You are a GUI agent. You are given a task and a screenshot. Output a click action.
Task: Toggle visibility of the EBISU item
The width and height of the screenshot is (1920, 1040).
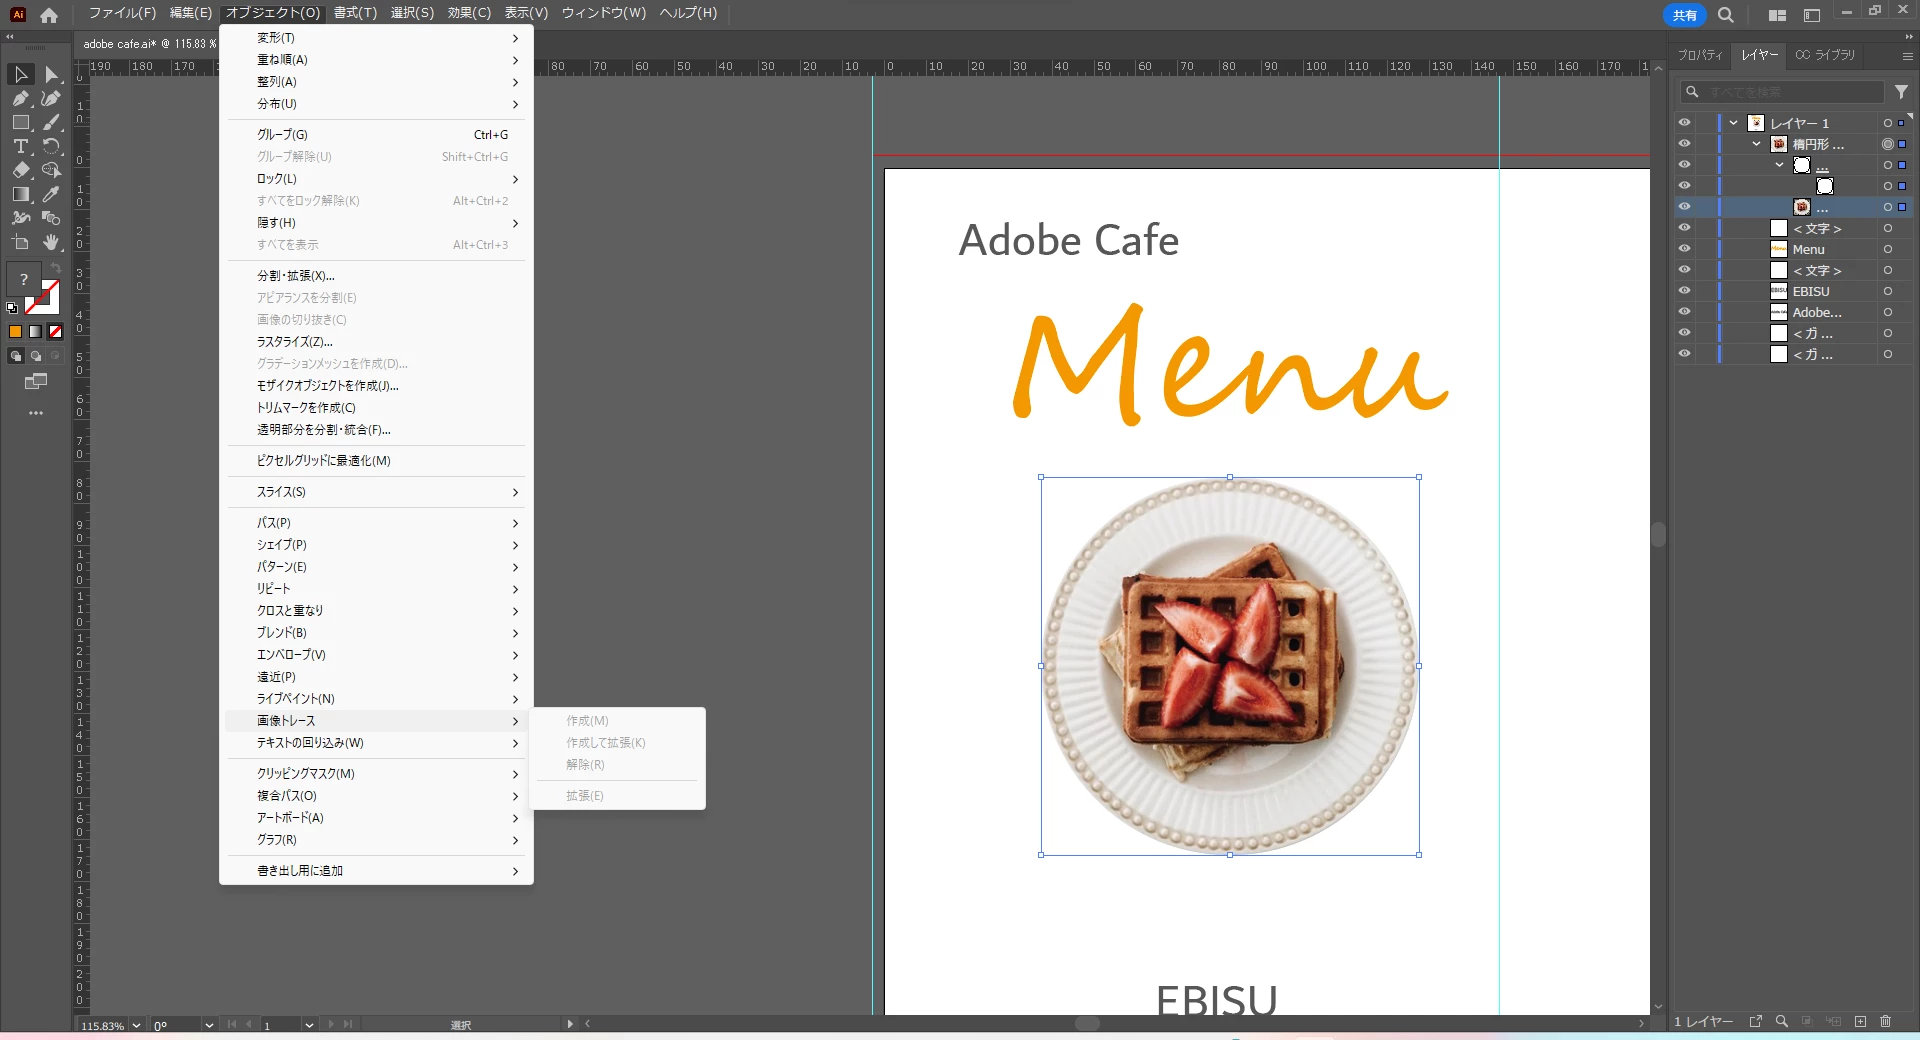tap(1685, 291)
